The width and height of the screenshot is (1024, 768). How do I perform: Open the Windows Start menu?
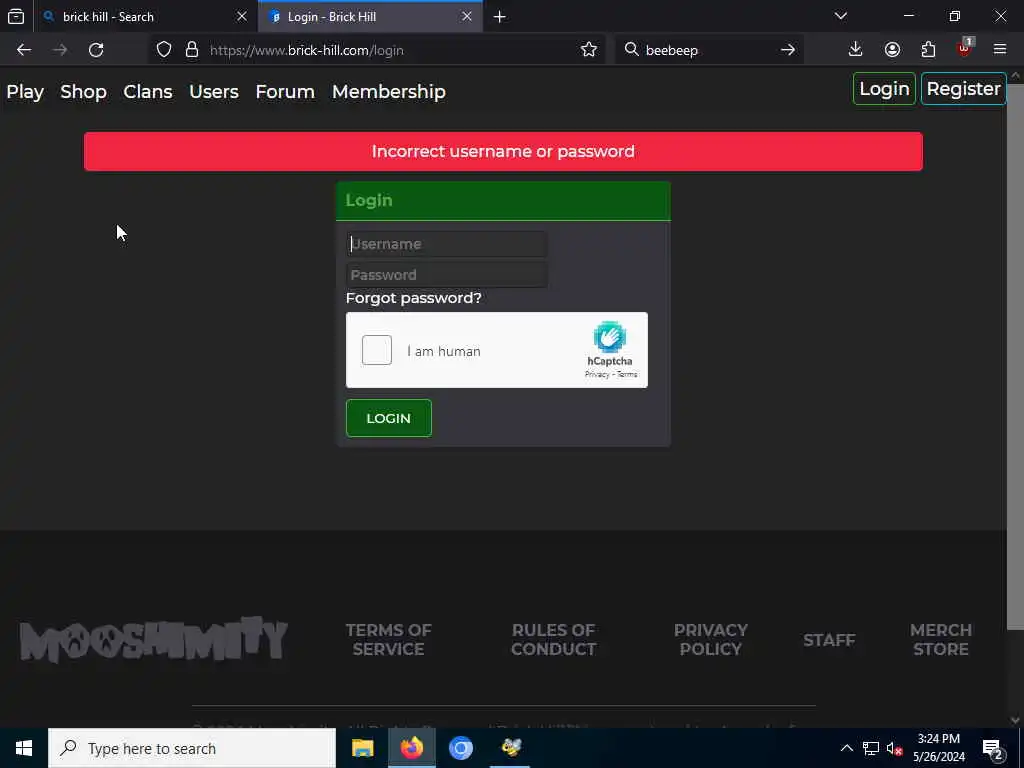(x=24, y=748)
